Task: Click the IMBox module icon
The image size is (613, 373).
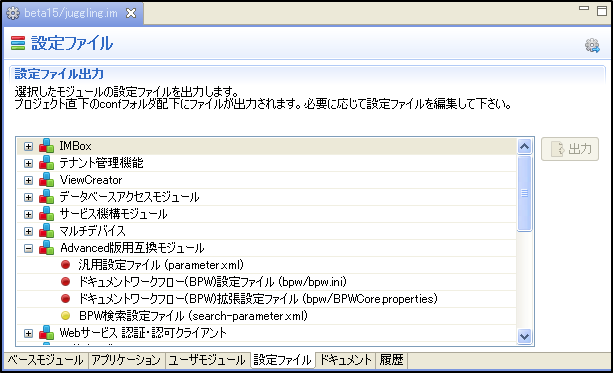Action: 47,146
